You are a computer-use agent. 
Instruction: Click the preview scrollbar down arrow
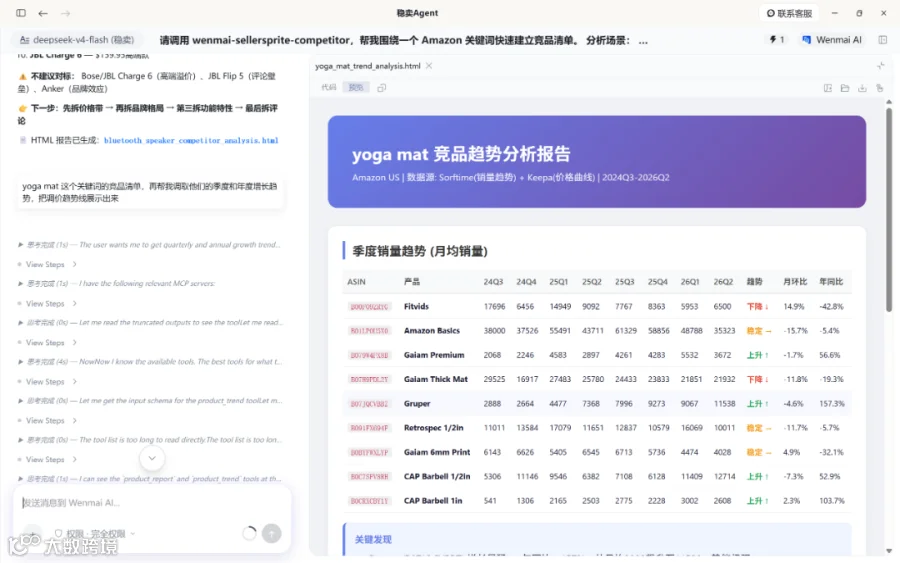point(889,551)
